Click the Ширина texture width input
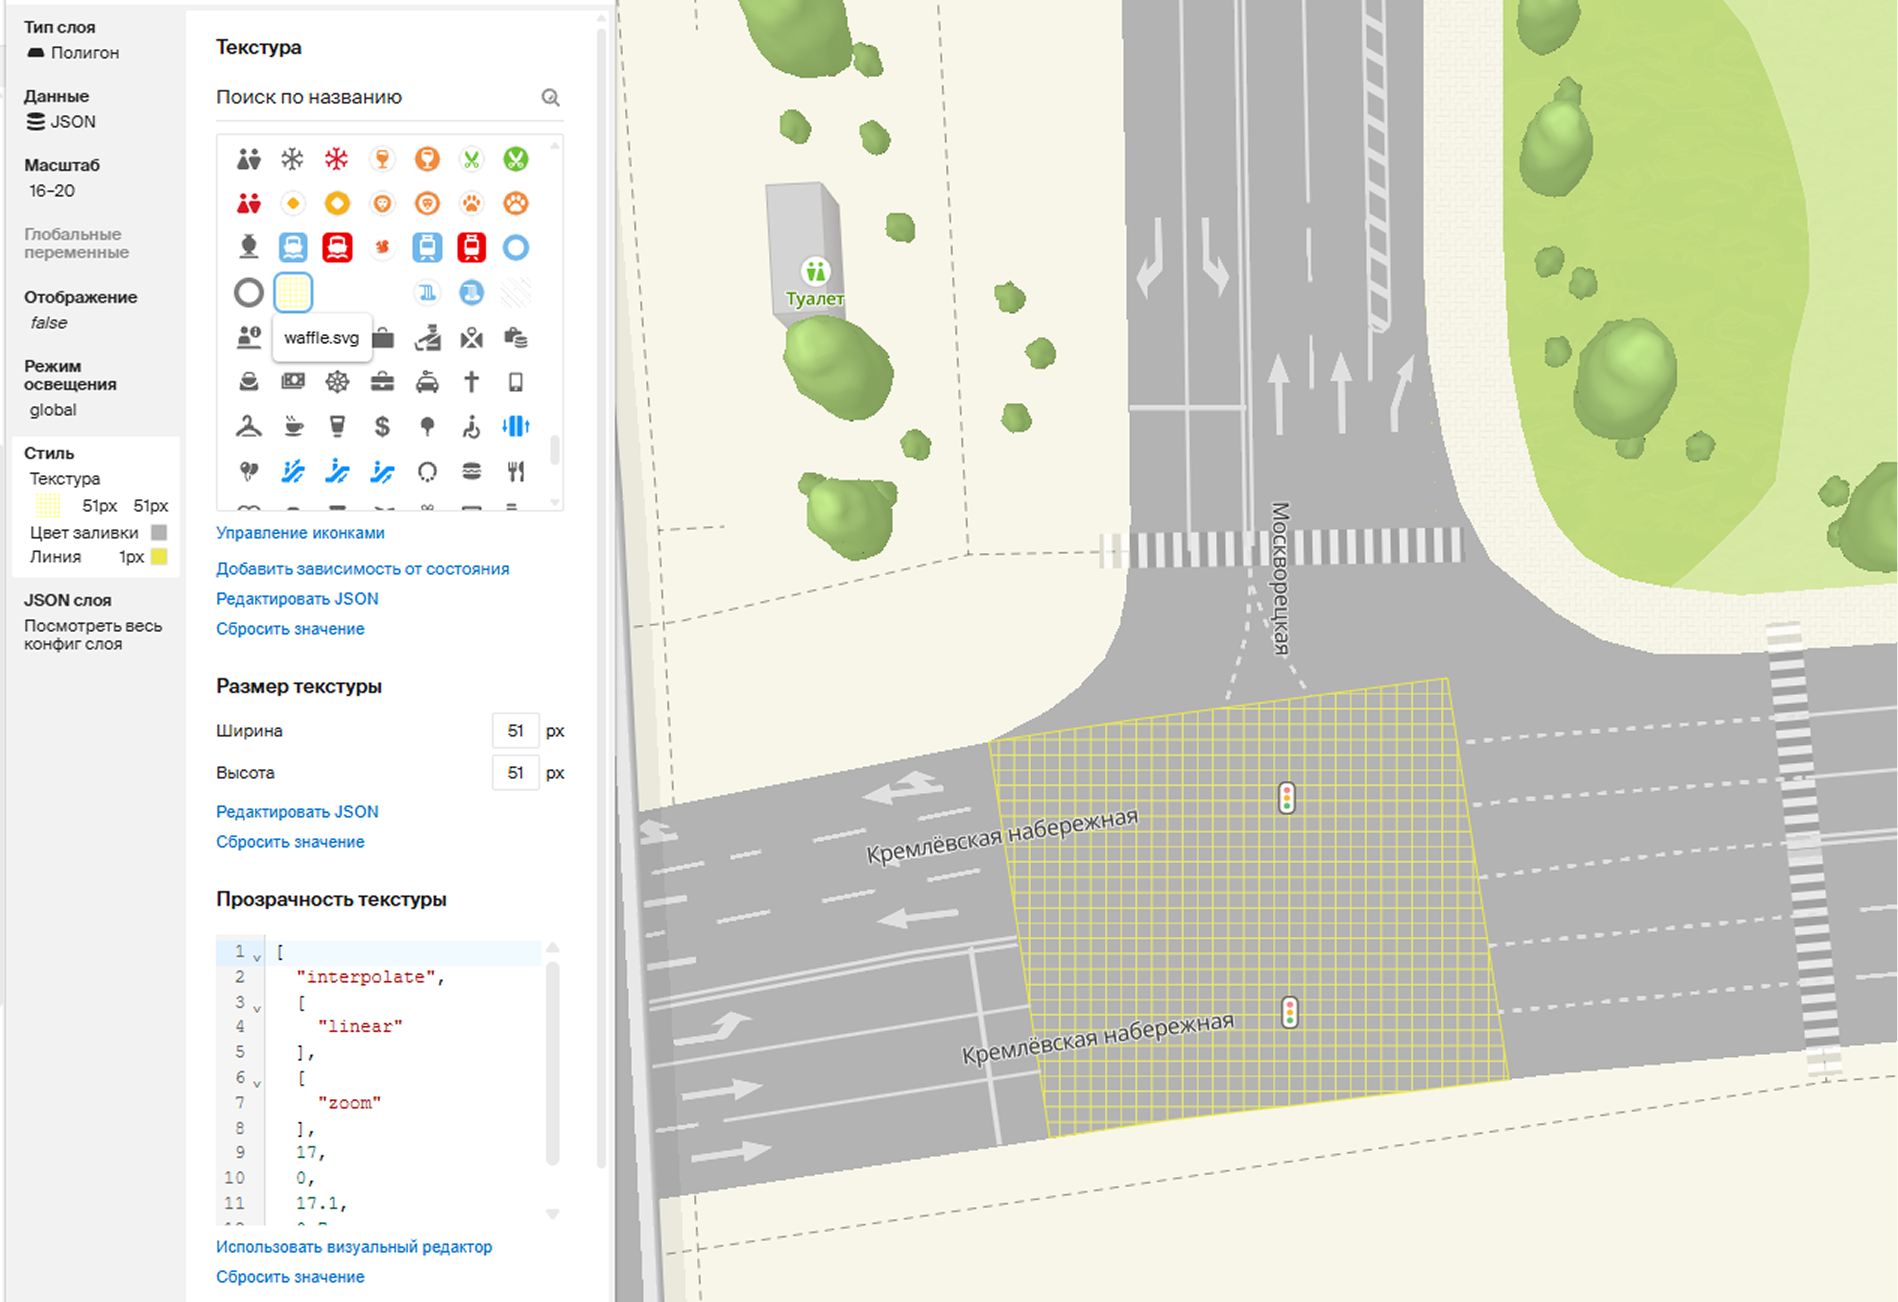Viewport: 1898px width, 1302px height. point(515,731)
